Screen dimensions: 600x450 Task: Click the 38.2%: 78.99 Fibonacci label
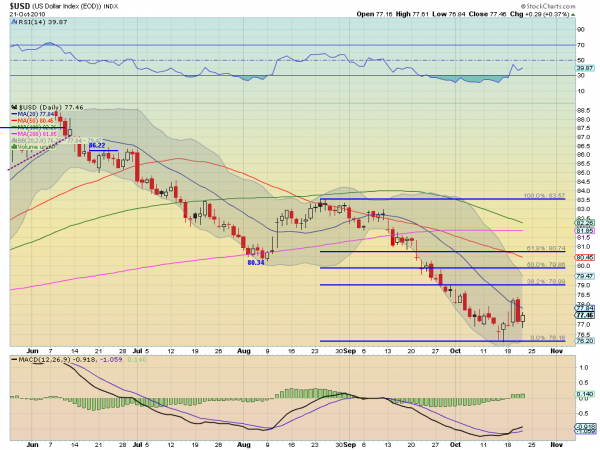546,281
